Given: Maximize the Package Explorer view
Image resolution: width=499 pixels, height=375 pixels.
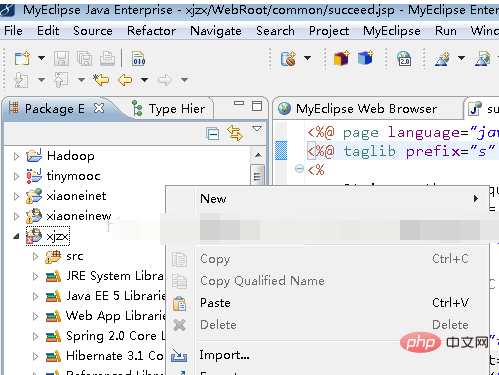Looking at the screenshot, I should tap(257, 106).
